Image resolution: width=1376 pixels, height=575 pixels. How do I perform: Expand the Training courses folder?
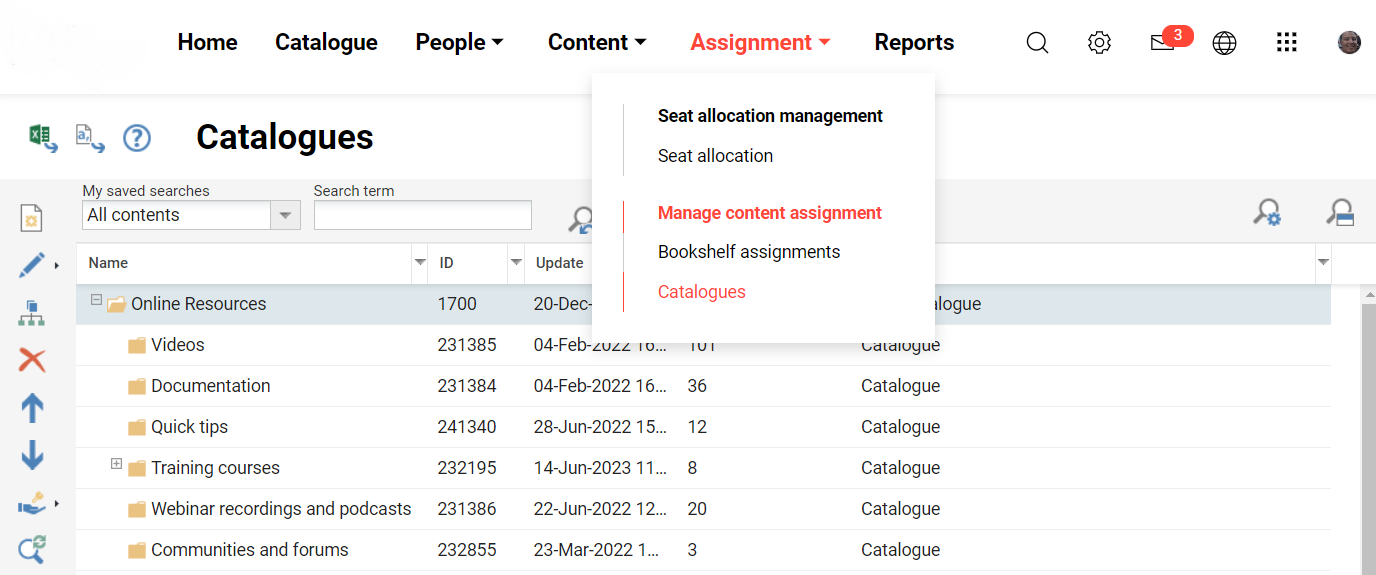[116, 464]
